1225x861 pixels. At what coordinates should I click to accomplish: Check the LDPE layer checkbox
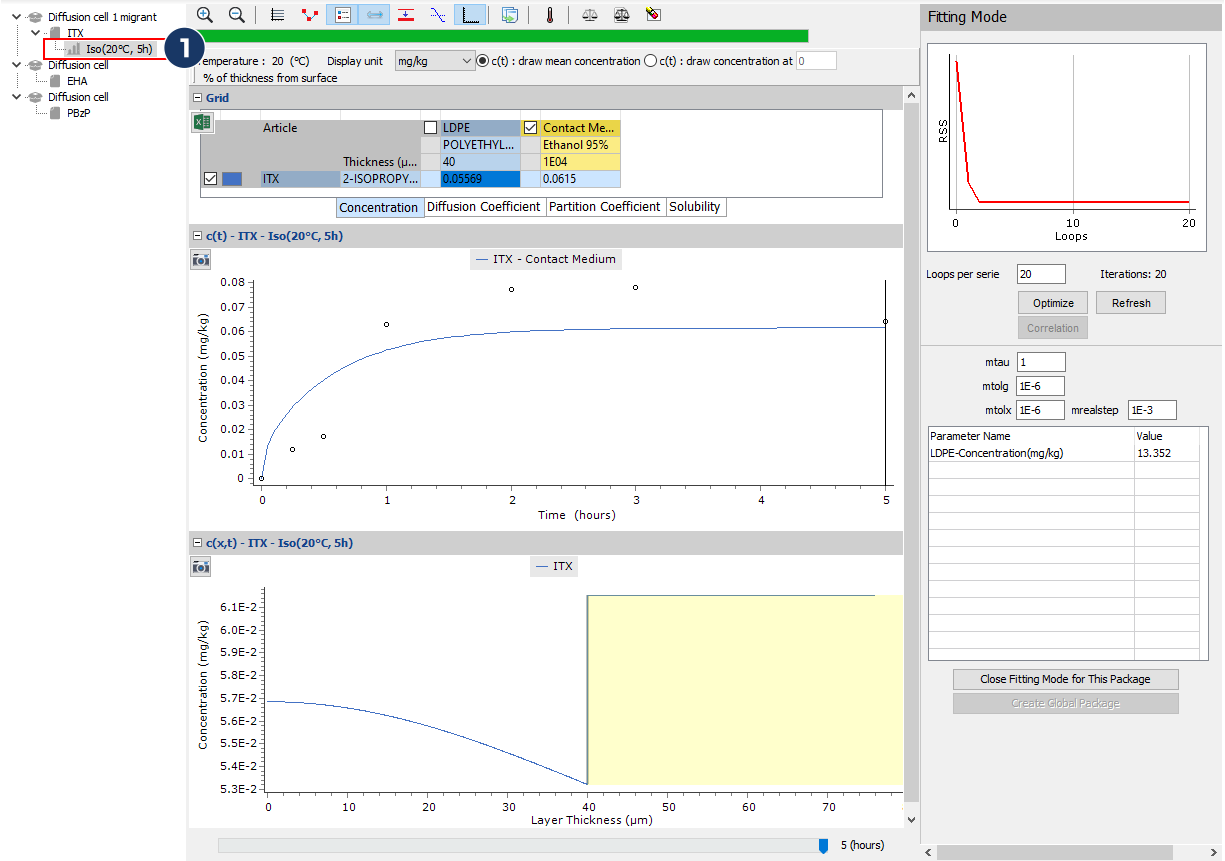430,128
